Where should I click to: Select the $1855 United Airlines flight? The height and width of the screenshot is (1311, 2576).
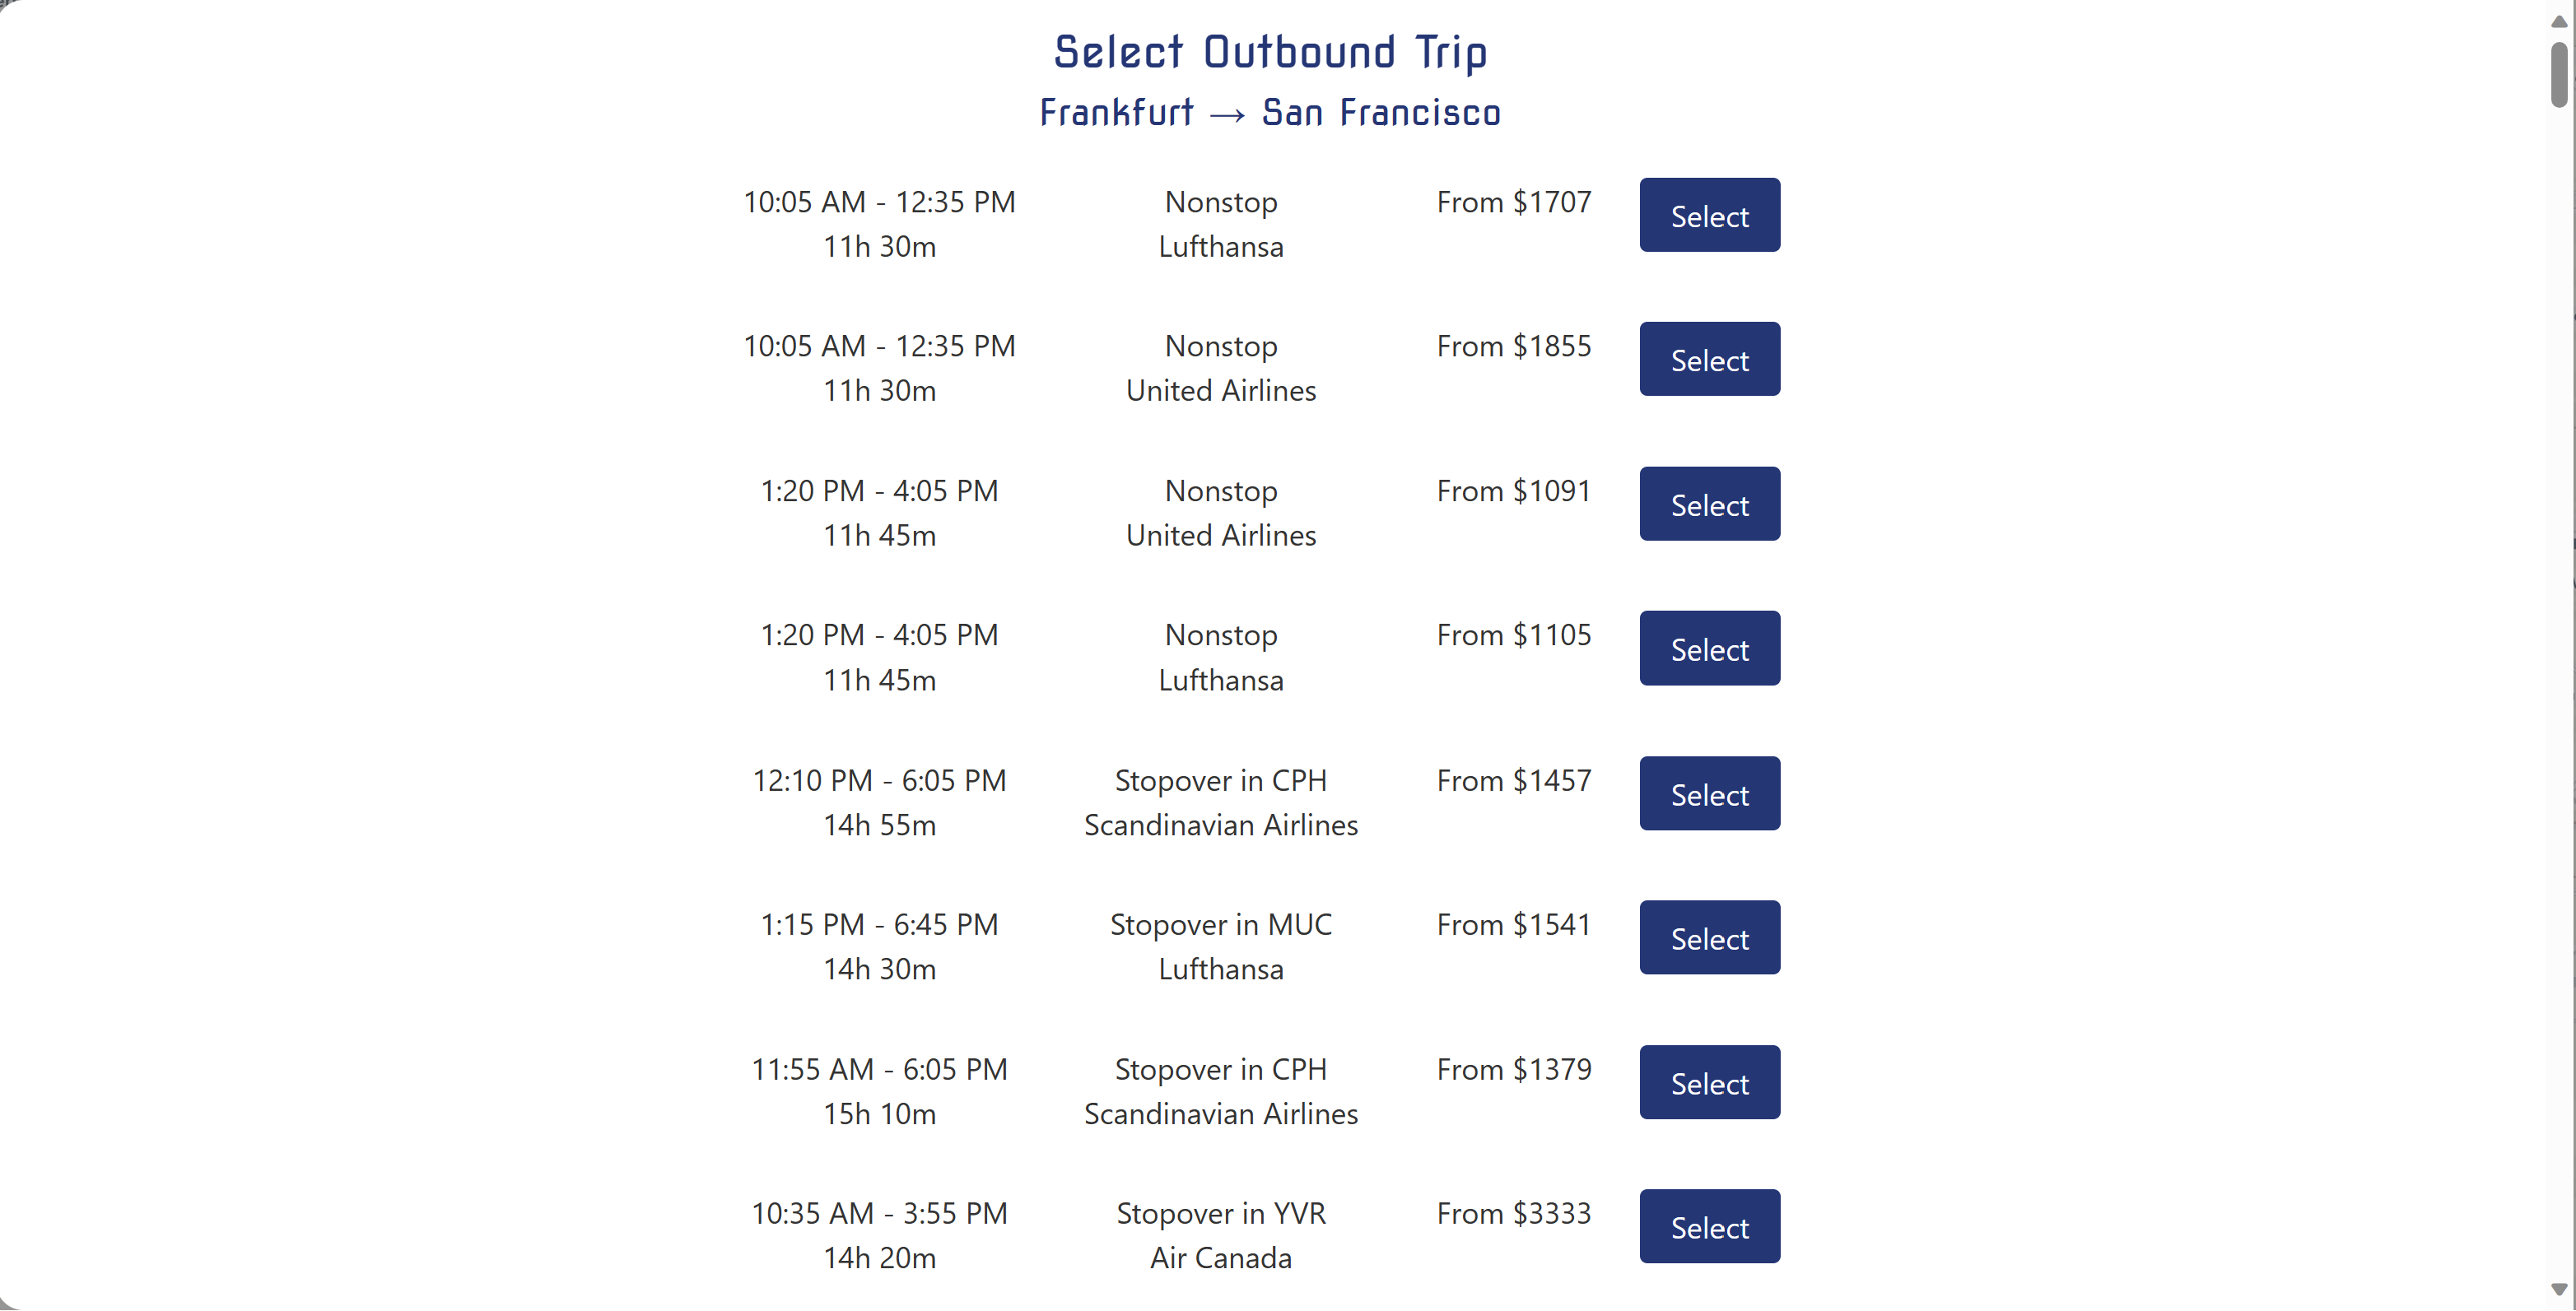[1709, 359]
